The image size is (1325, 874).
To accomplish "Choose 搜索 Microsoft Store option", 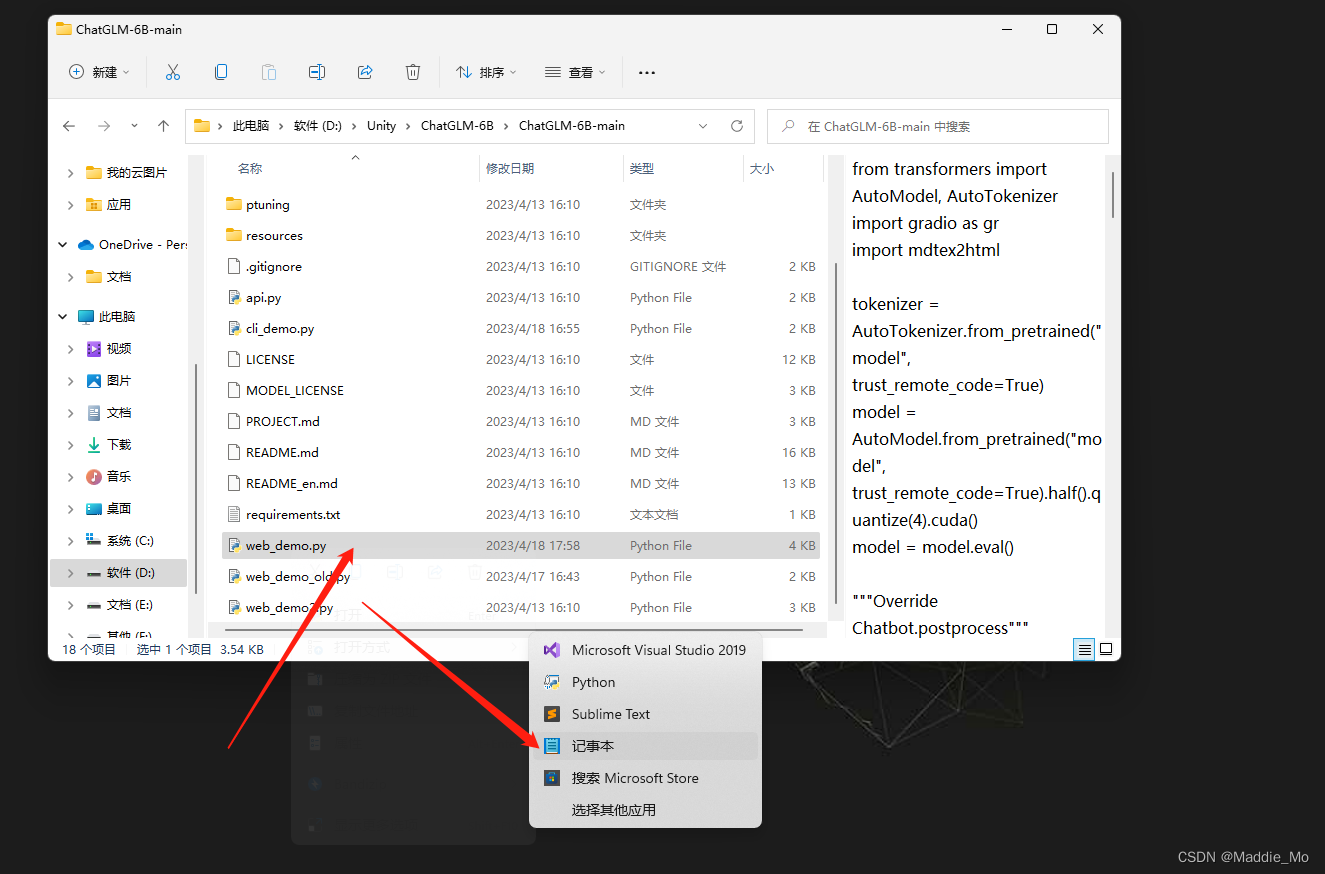I will click(x=645, y=778).
